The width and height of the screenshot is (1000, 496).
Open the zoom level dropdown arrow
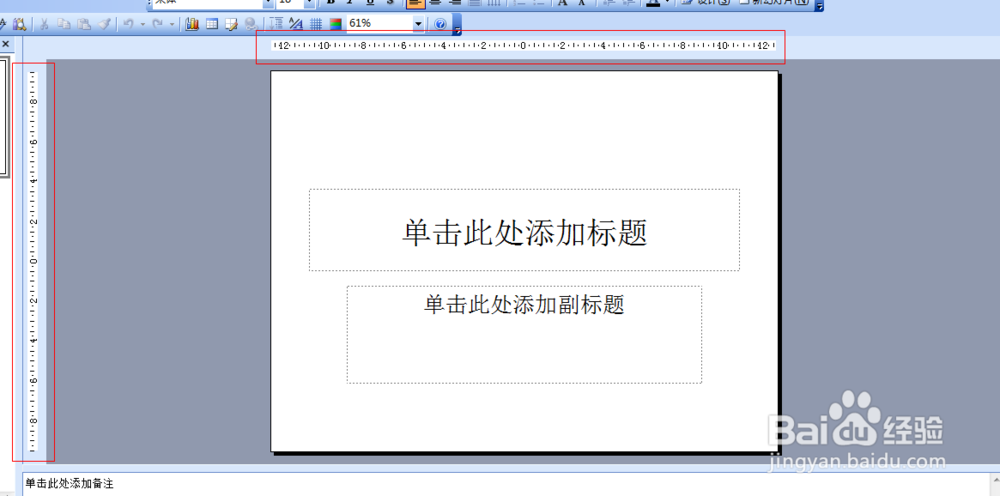[x=418, y=24]
